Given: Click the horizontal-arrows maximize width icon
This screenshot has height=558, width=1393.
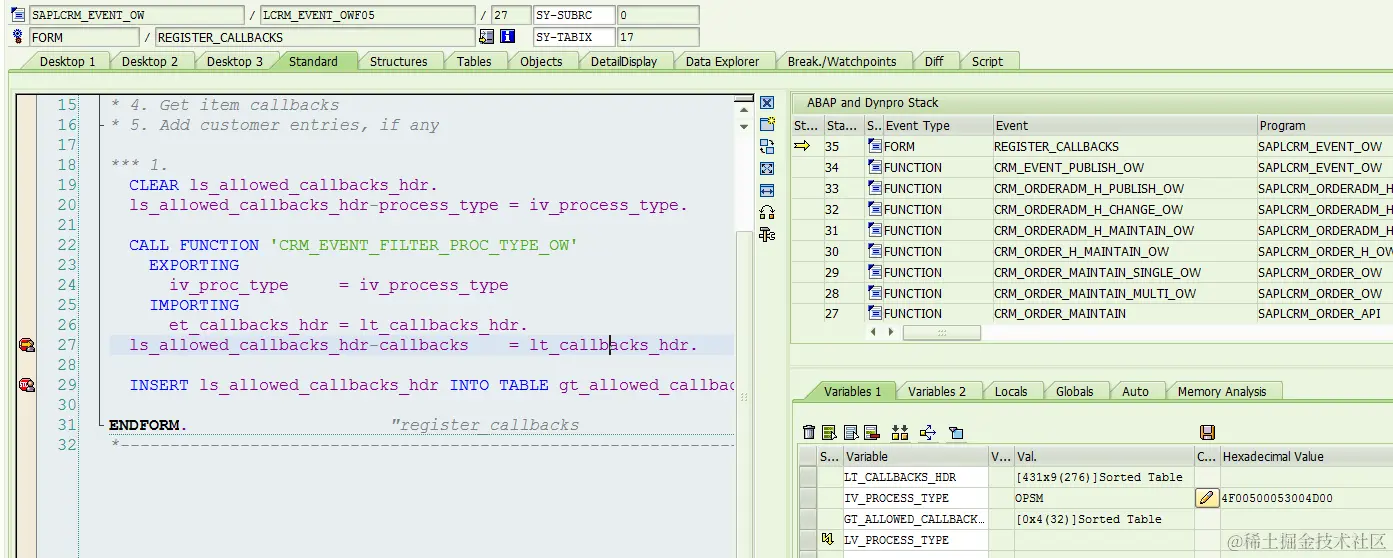Looking at the screenshot, I should coord(767,190).
